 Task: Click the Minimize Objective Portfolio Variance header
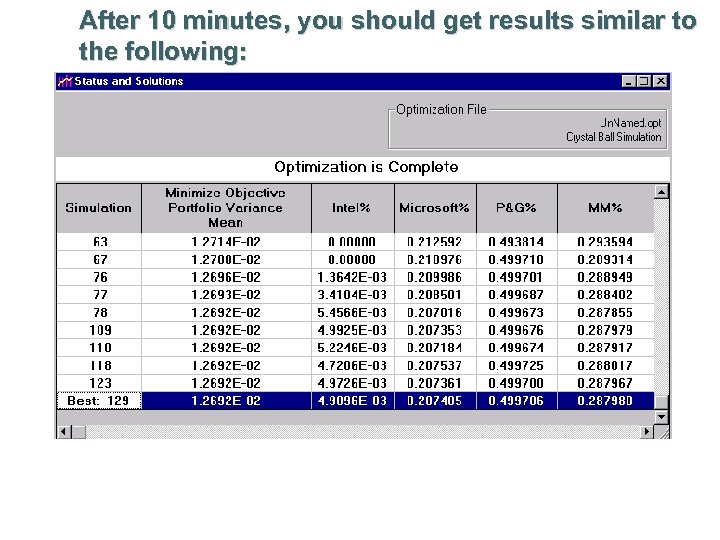tap(226, 208)
